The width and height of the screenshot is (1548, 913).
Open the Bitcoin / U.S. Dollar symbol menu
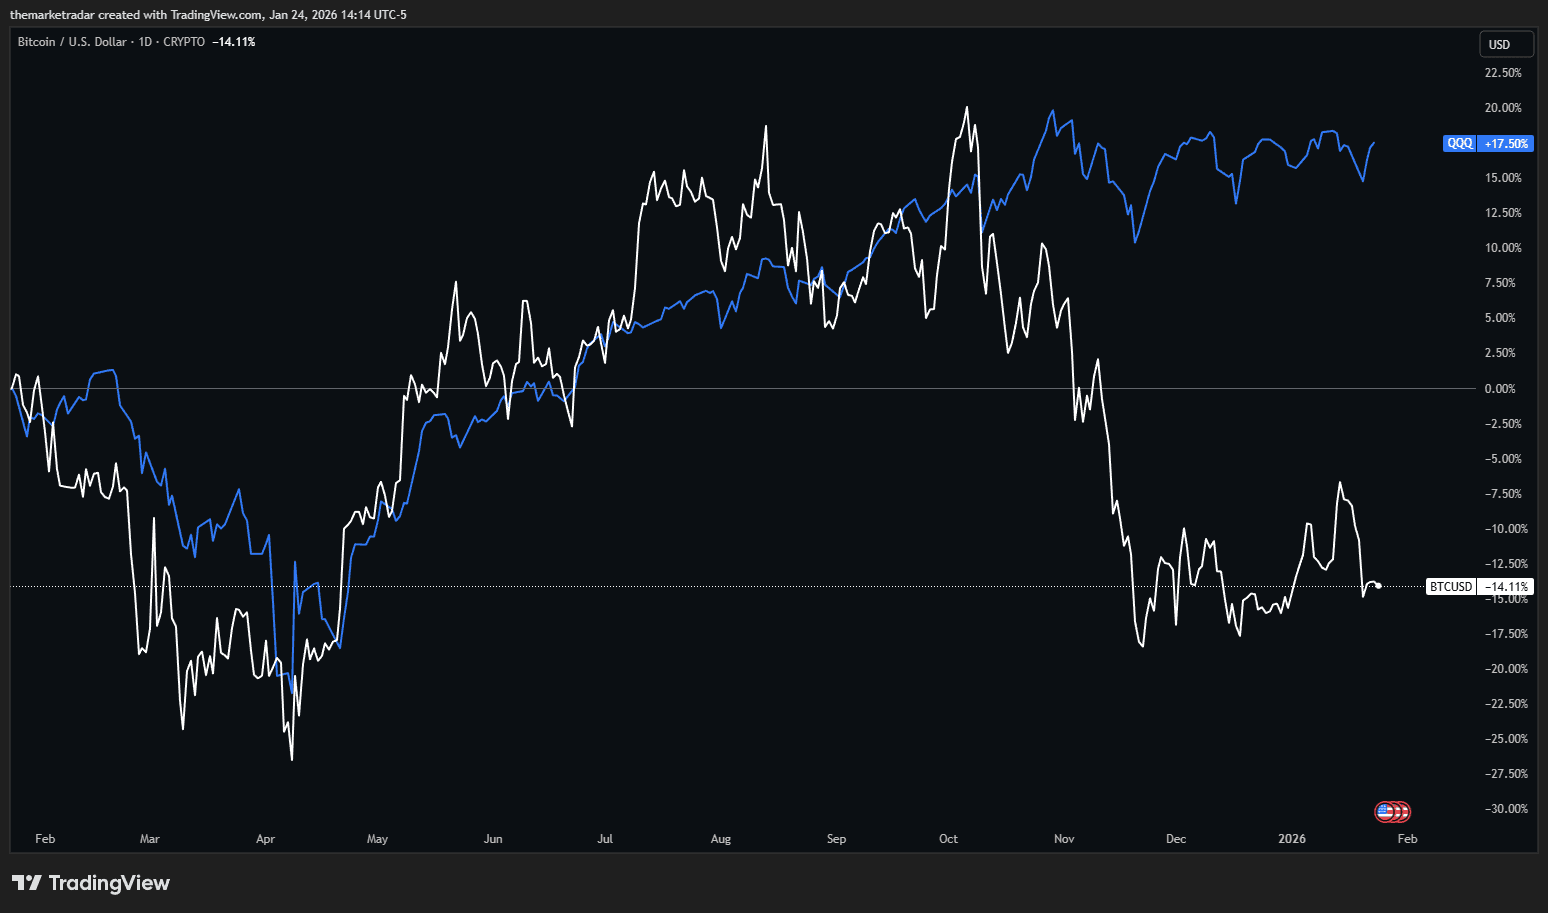click(x=70, y=41)
